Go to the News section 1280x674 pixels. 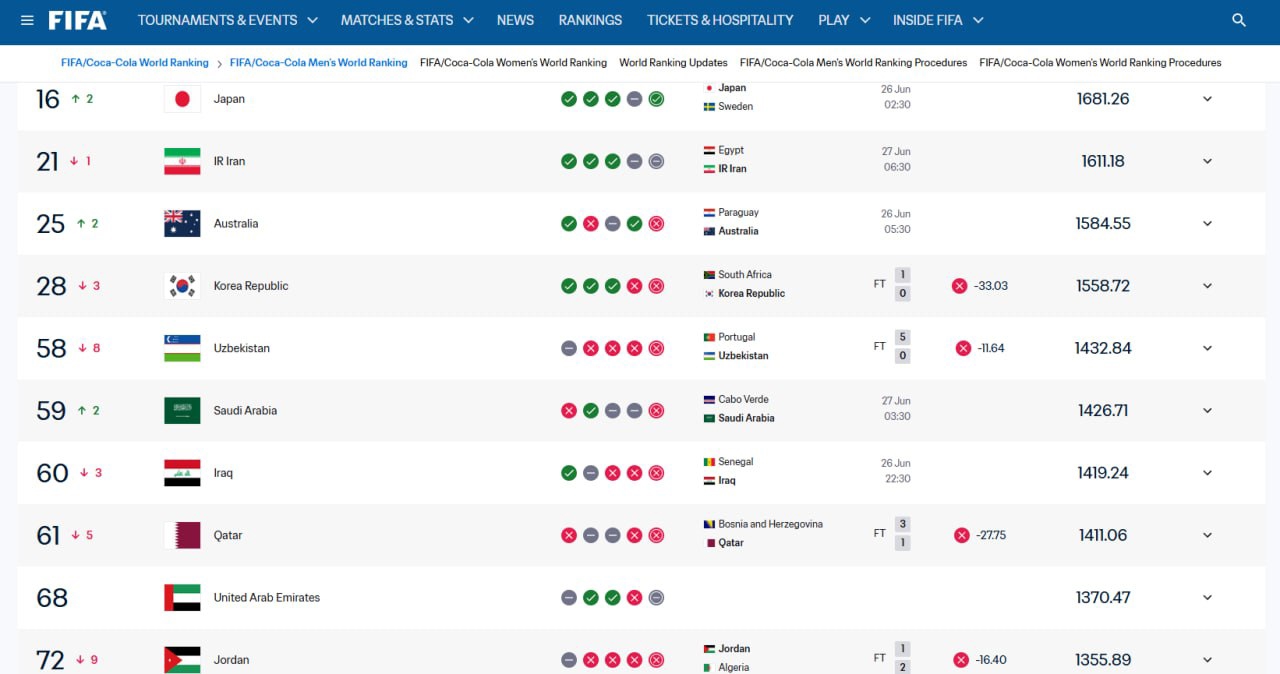coord(515,20)
